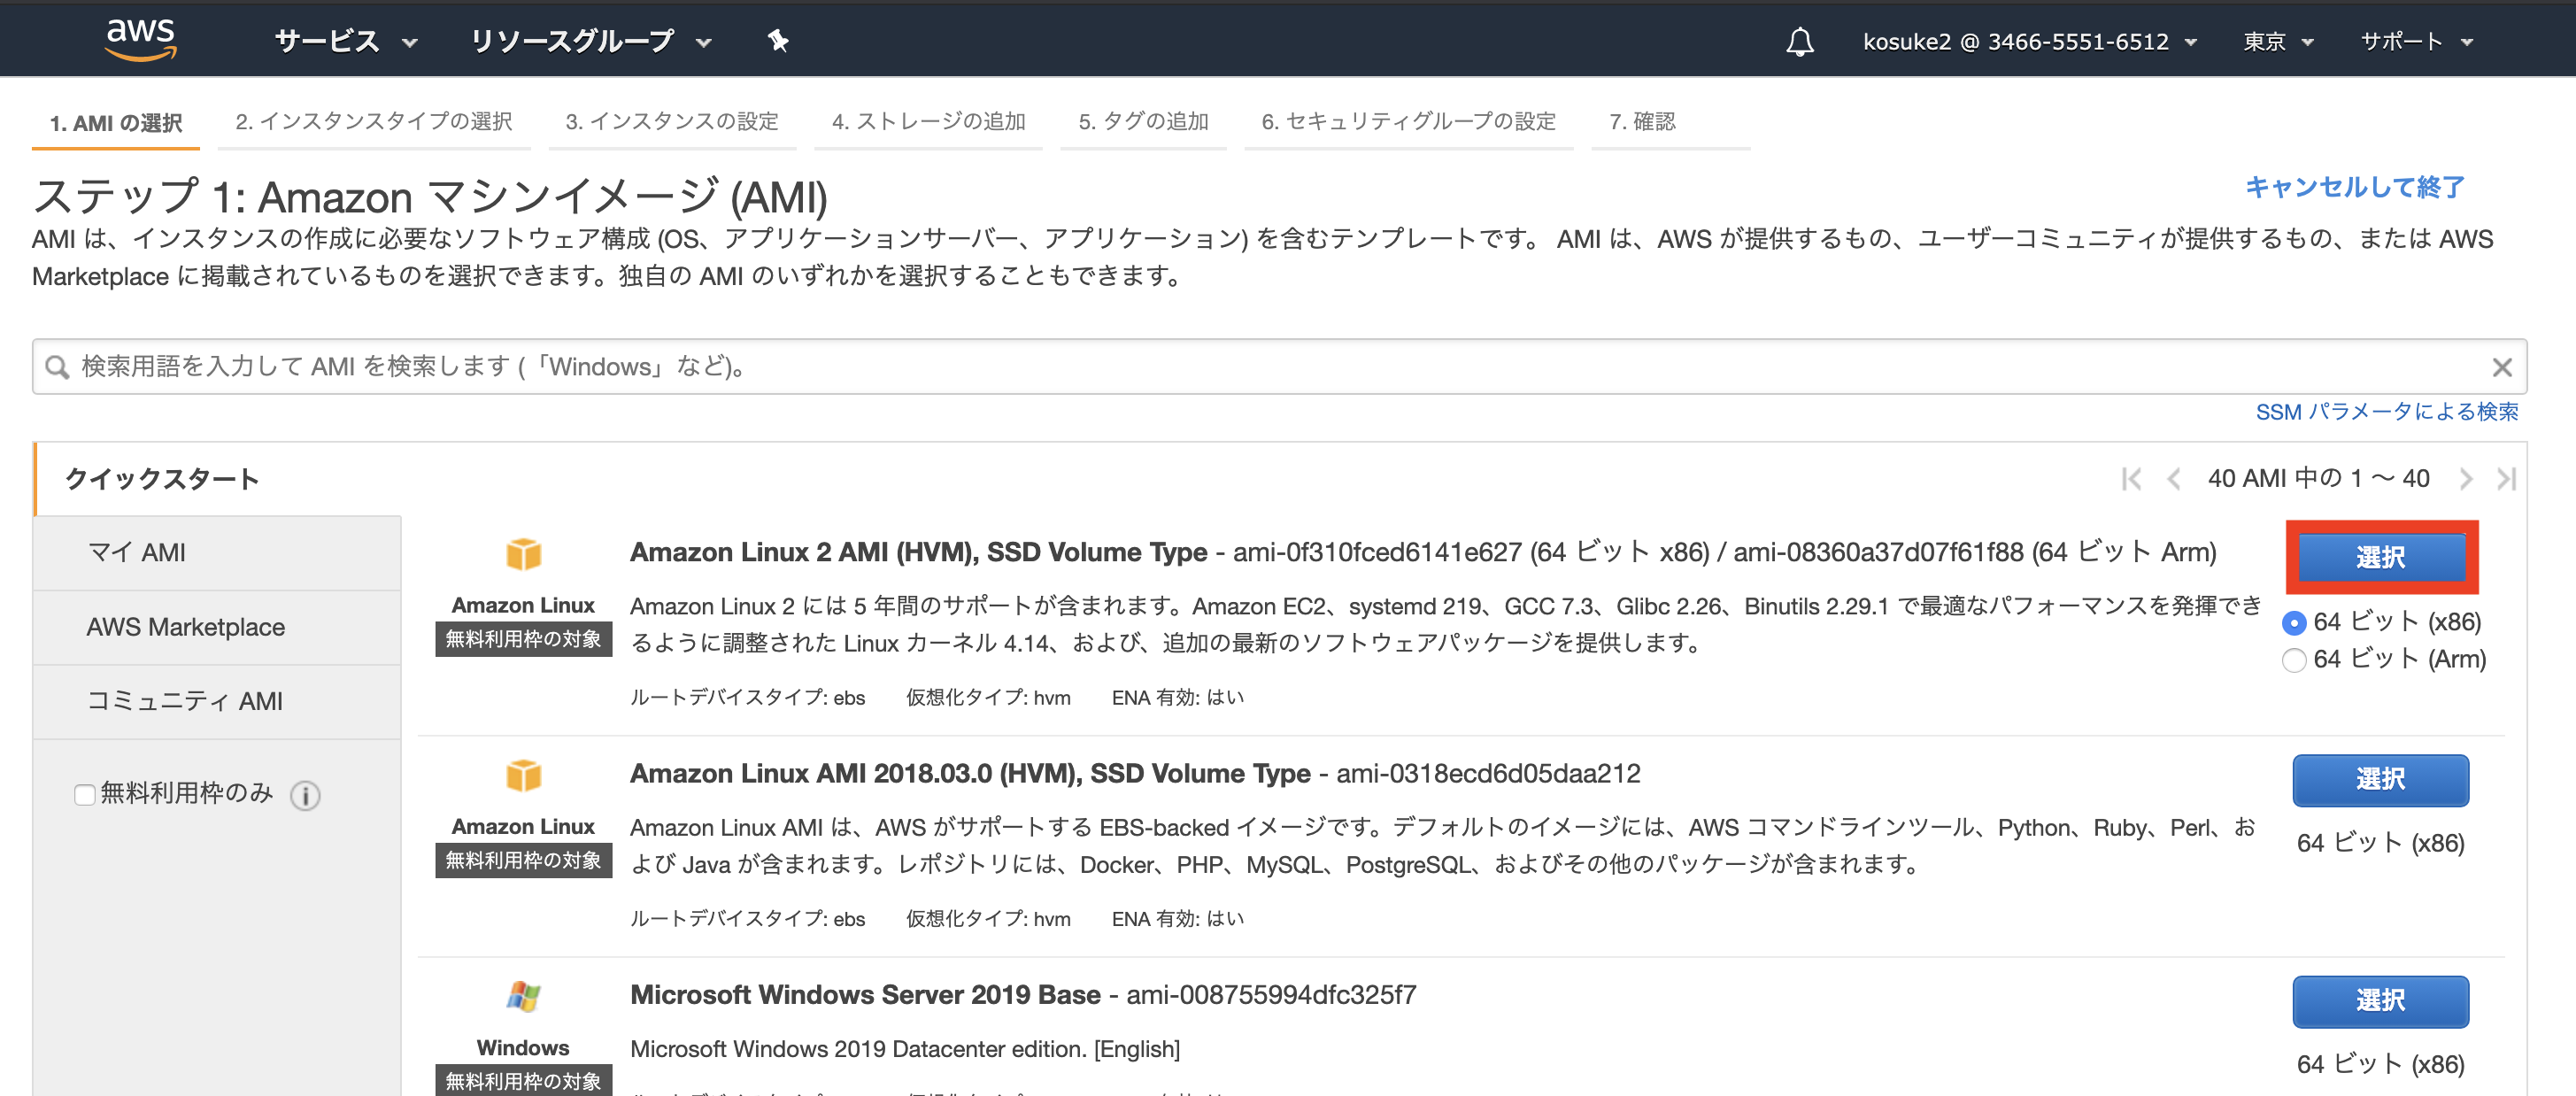Show info for 無料利用枠のみ
Screen dimensions: 2576x1096
(305, 795)
